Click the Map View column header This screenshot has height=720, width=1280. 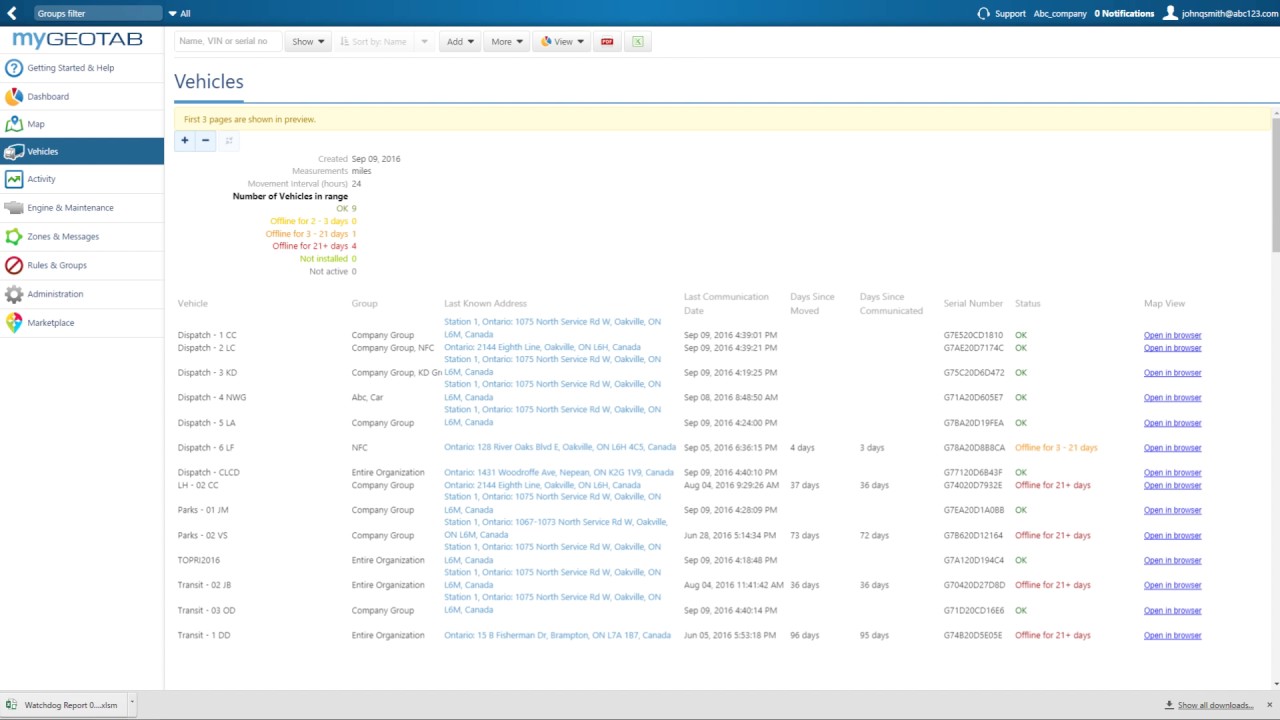[1164, 303]
